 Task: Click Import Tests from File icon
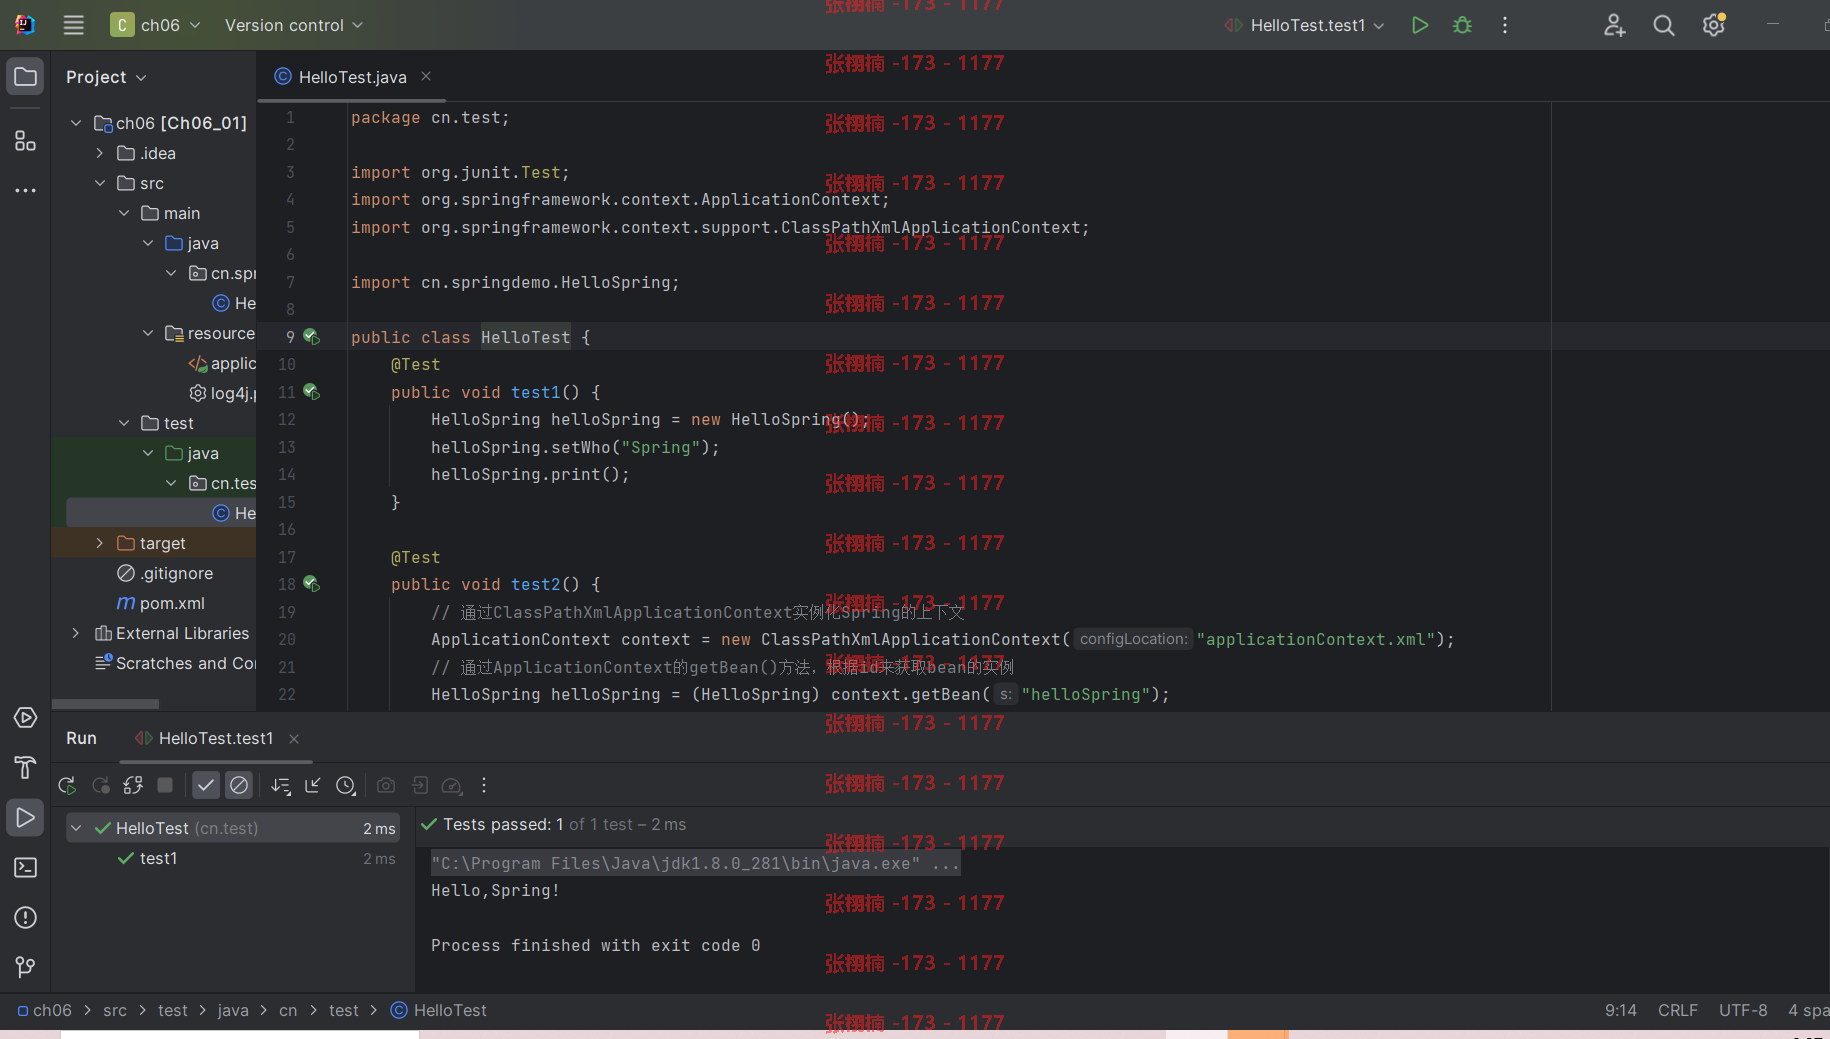pyautogui.click(x=313, y=786)
